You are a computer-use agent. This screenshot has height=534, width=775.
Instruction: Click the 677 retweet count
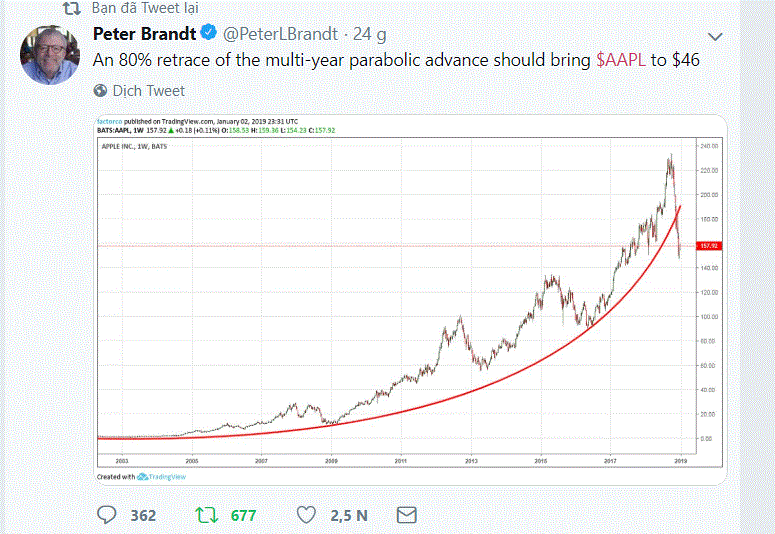(x=243, y=515)
